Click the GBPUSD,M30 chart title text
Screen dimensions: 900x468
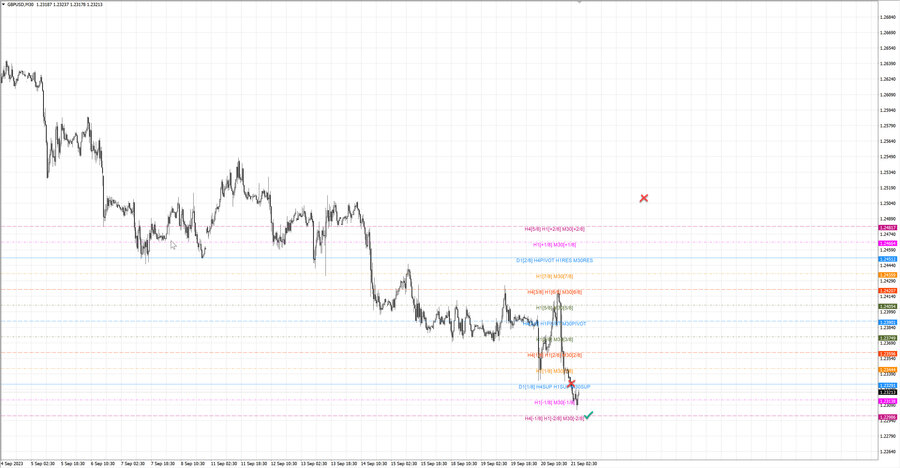tap(21, 4)
